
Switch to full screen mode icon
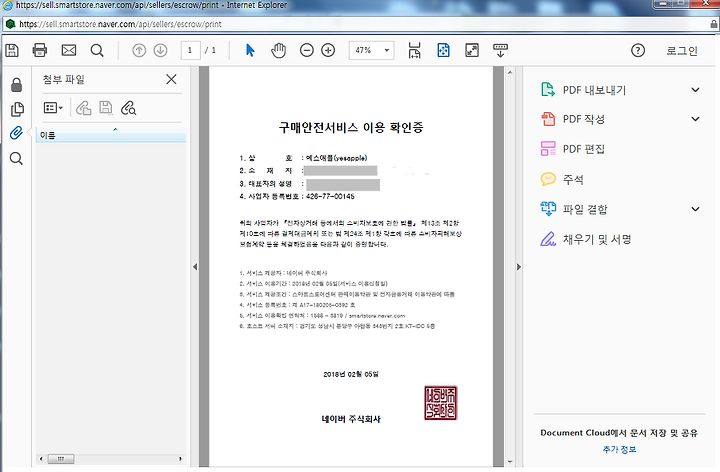coord(472,50)
